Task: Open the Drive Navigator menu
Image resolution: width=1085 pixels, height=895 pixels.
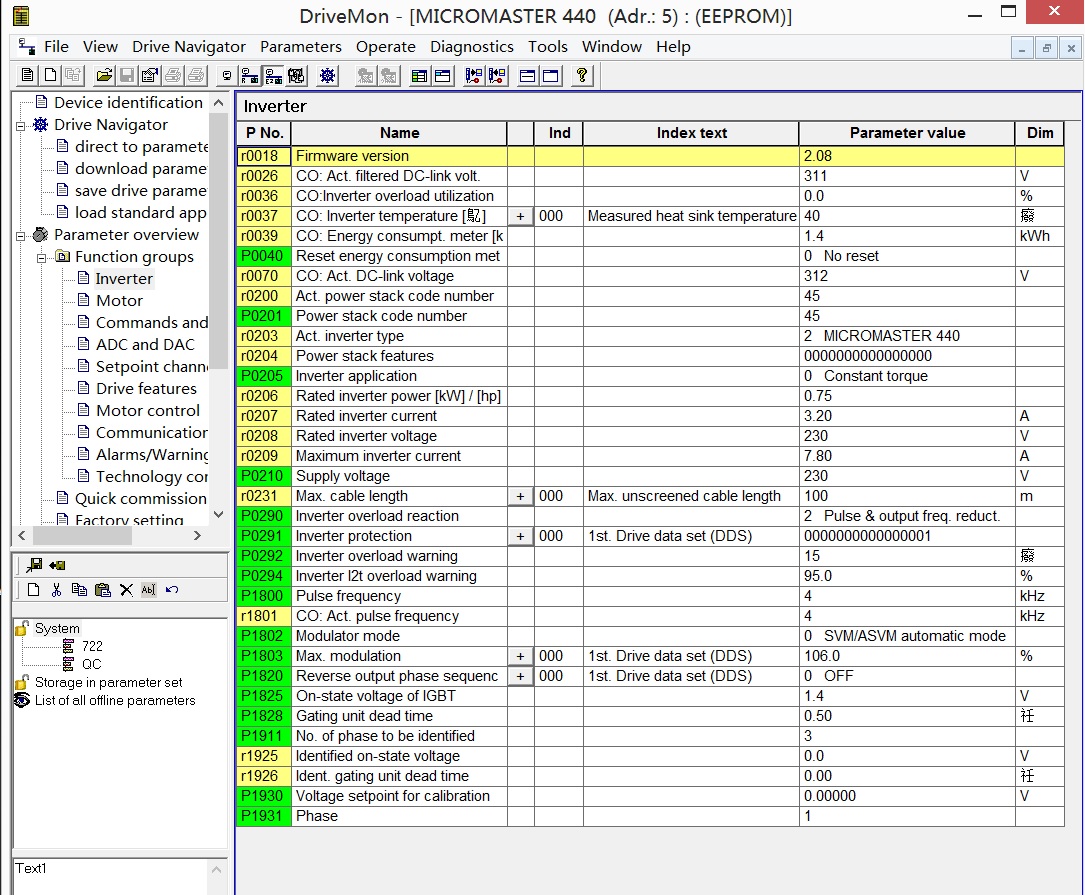Action: pyautogui.click(x=189, y=46)
